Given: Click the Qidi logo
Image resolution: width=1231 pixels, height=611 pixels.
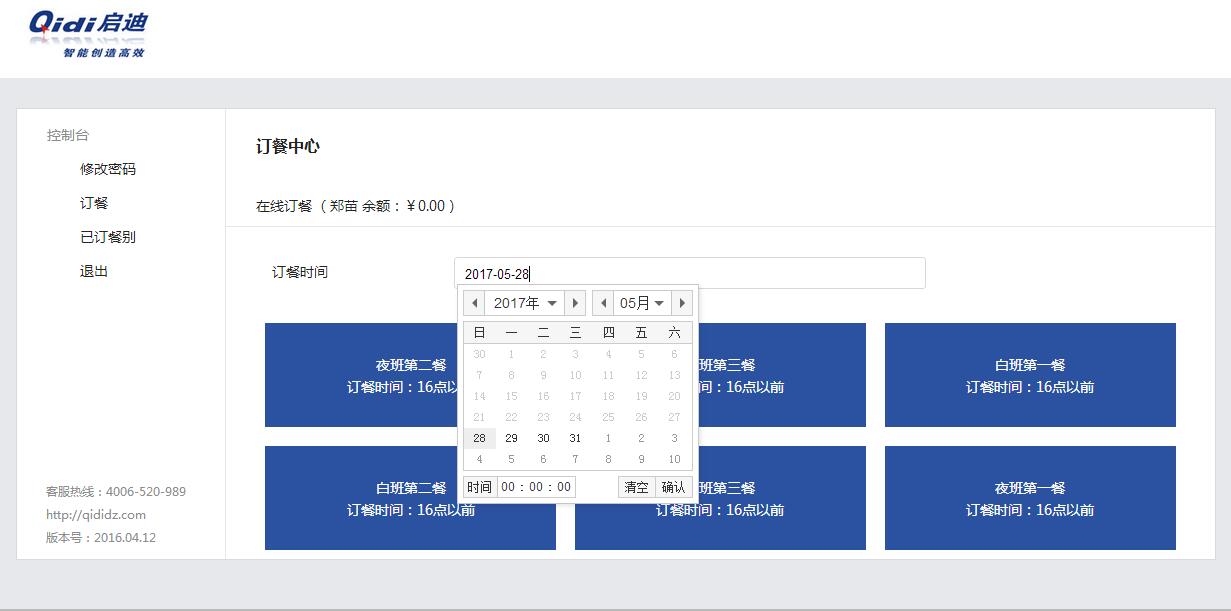Looking at the screenshot, I should tap(88, 35).
